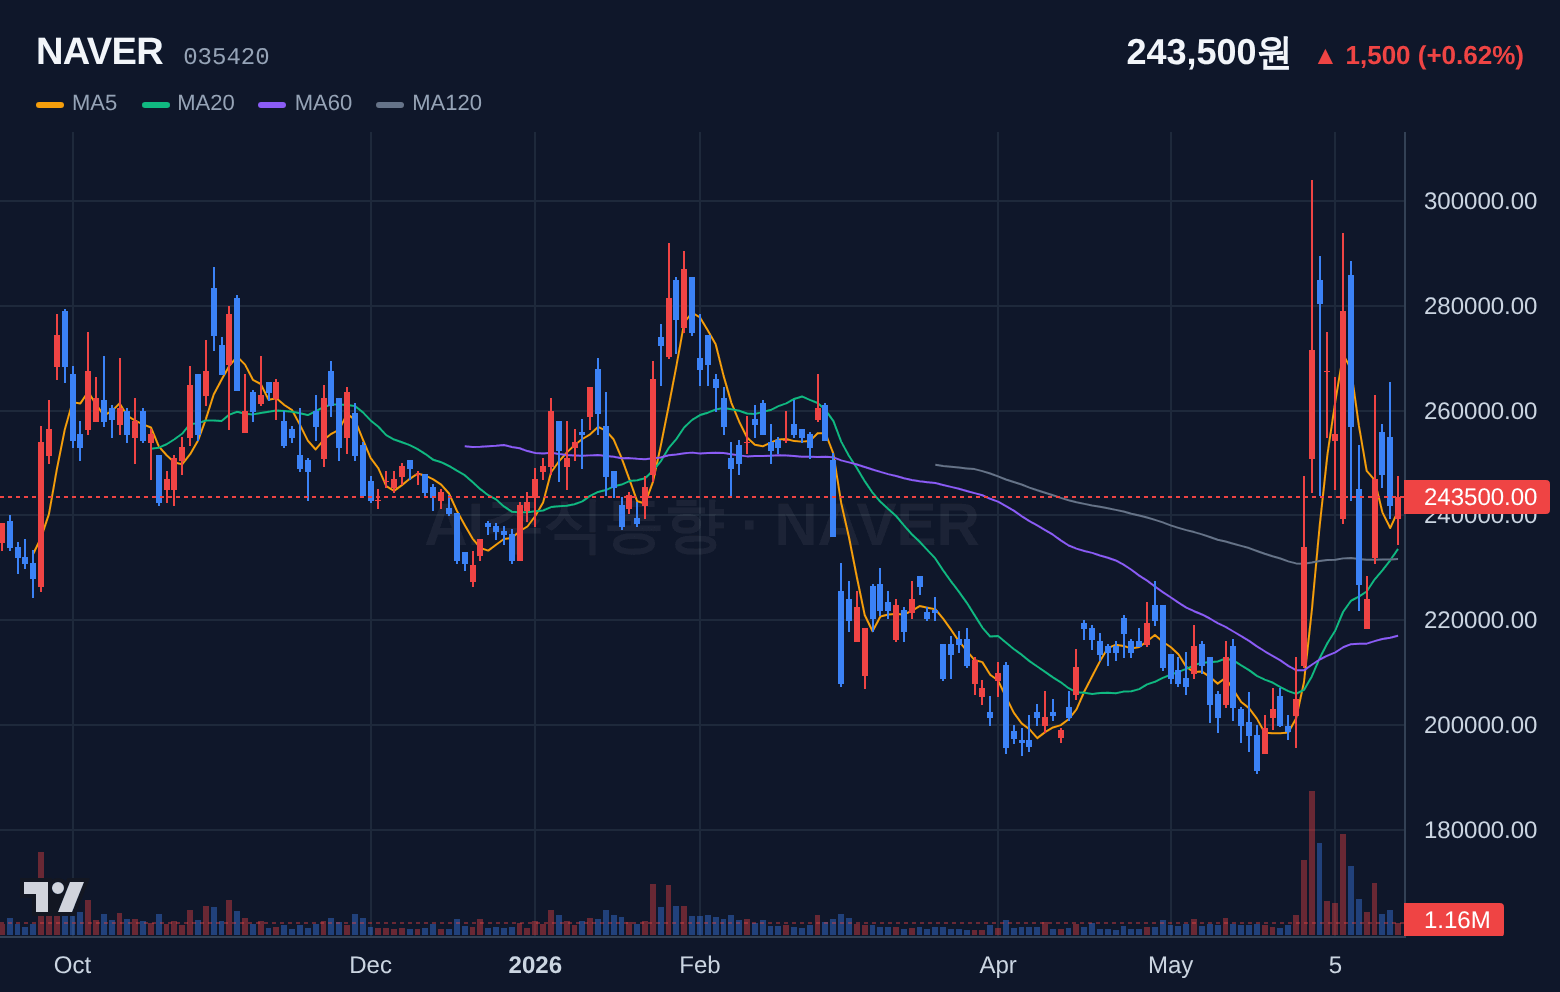Screen dimensions: 1560x992
Task: Click the TradingView logo icon
Action: (x=54, y=896)
